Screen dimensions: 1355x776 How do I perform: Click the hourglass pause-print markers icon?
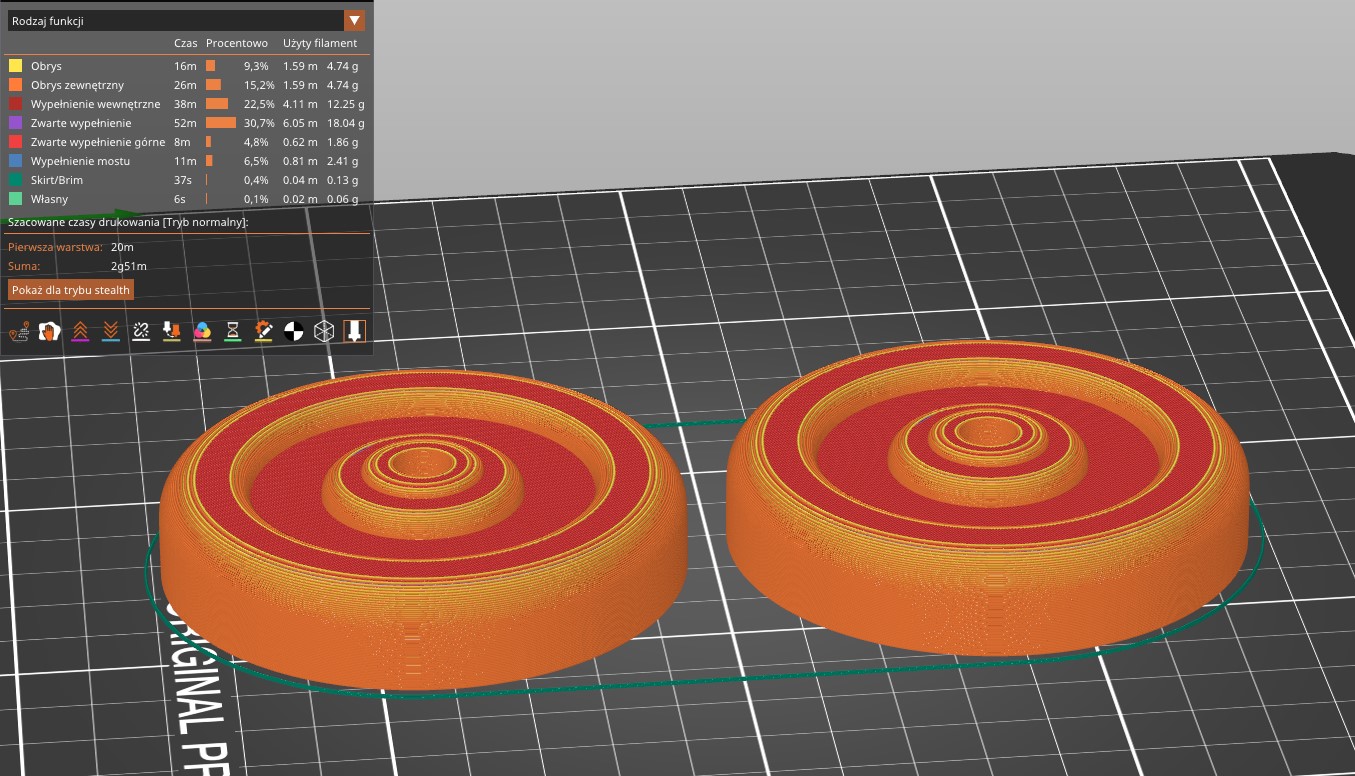point(233,331)
